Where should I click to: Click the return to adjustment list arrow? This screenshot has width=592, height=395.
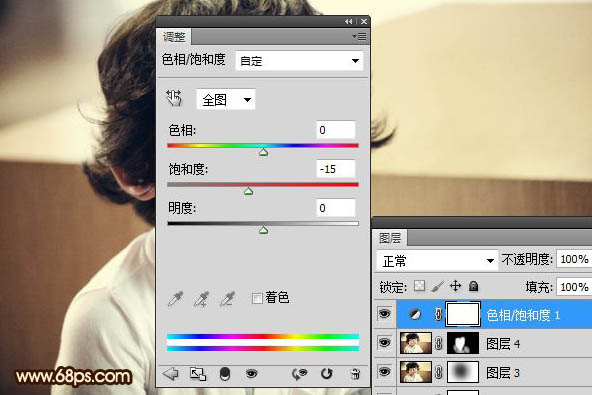(x=170, y=373)
